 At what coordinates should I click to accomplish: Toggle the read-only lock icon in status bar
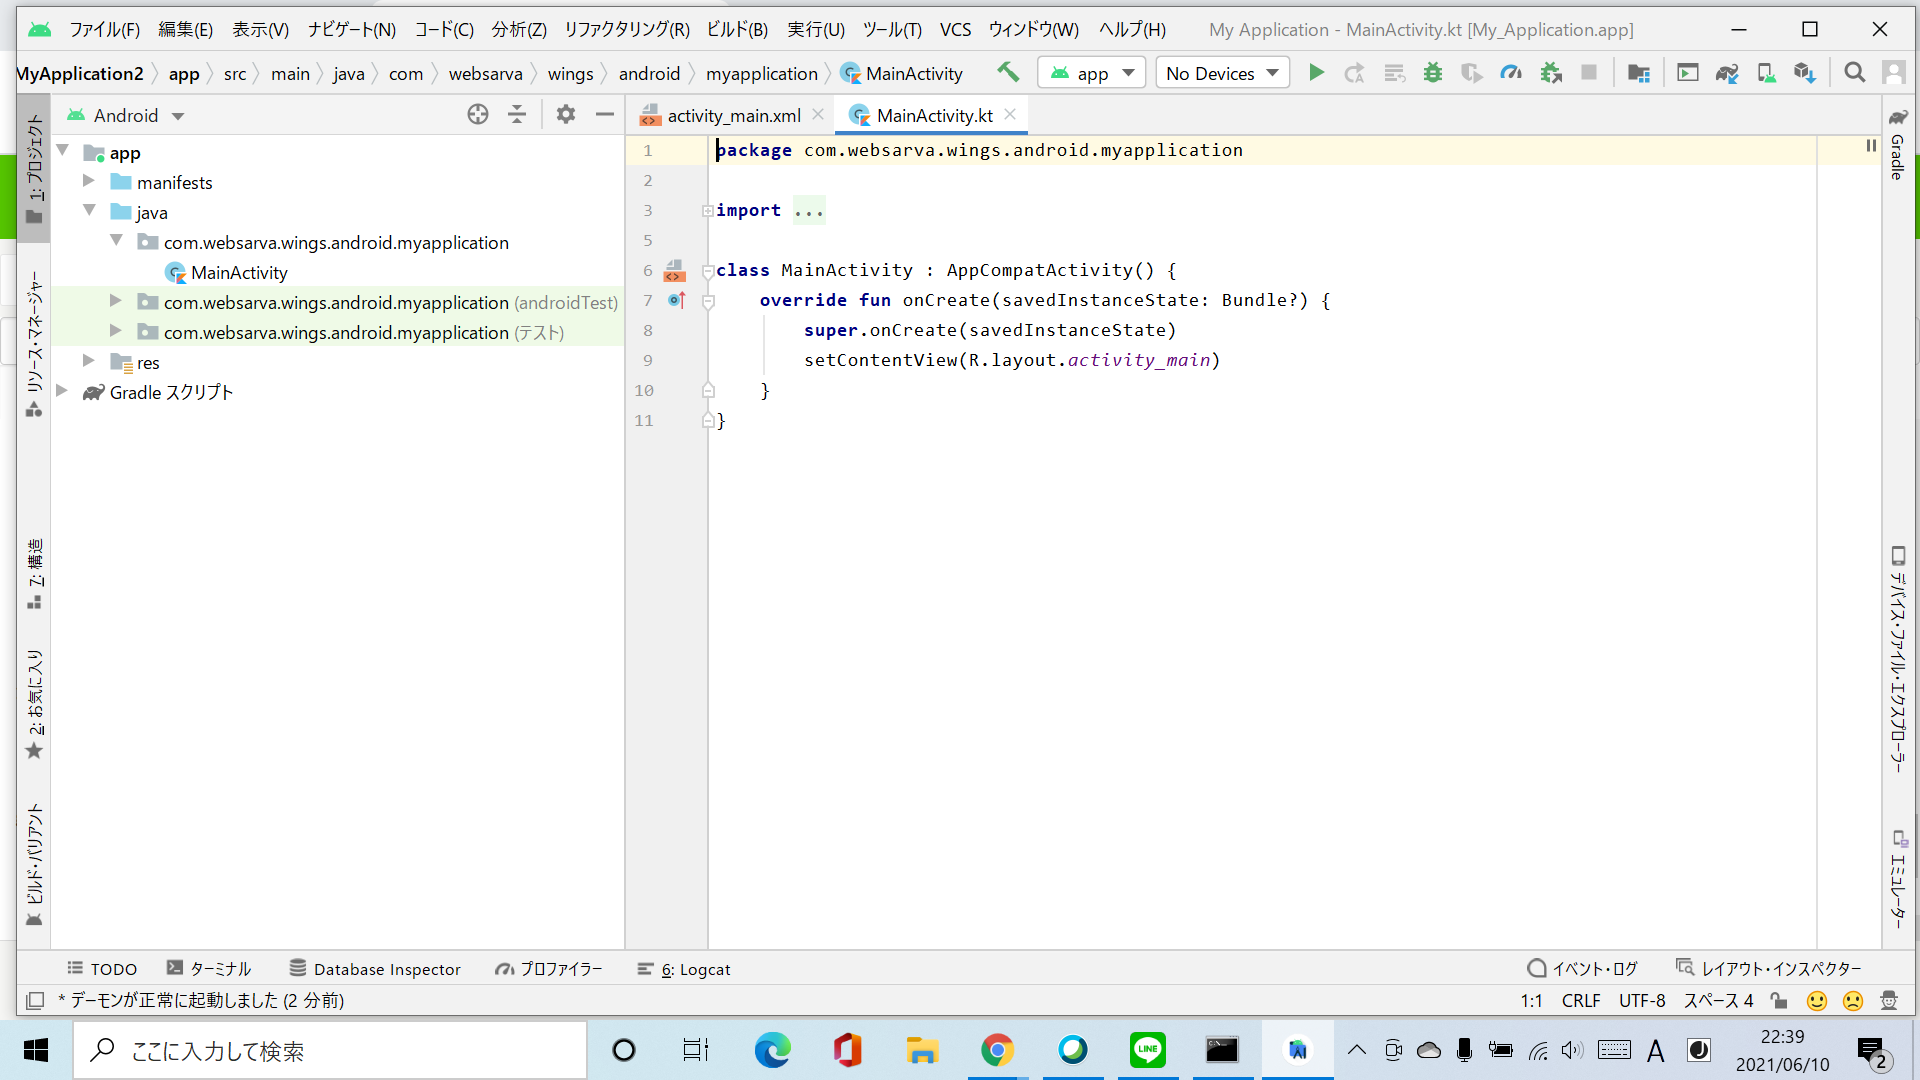click(1779, 1000)
